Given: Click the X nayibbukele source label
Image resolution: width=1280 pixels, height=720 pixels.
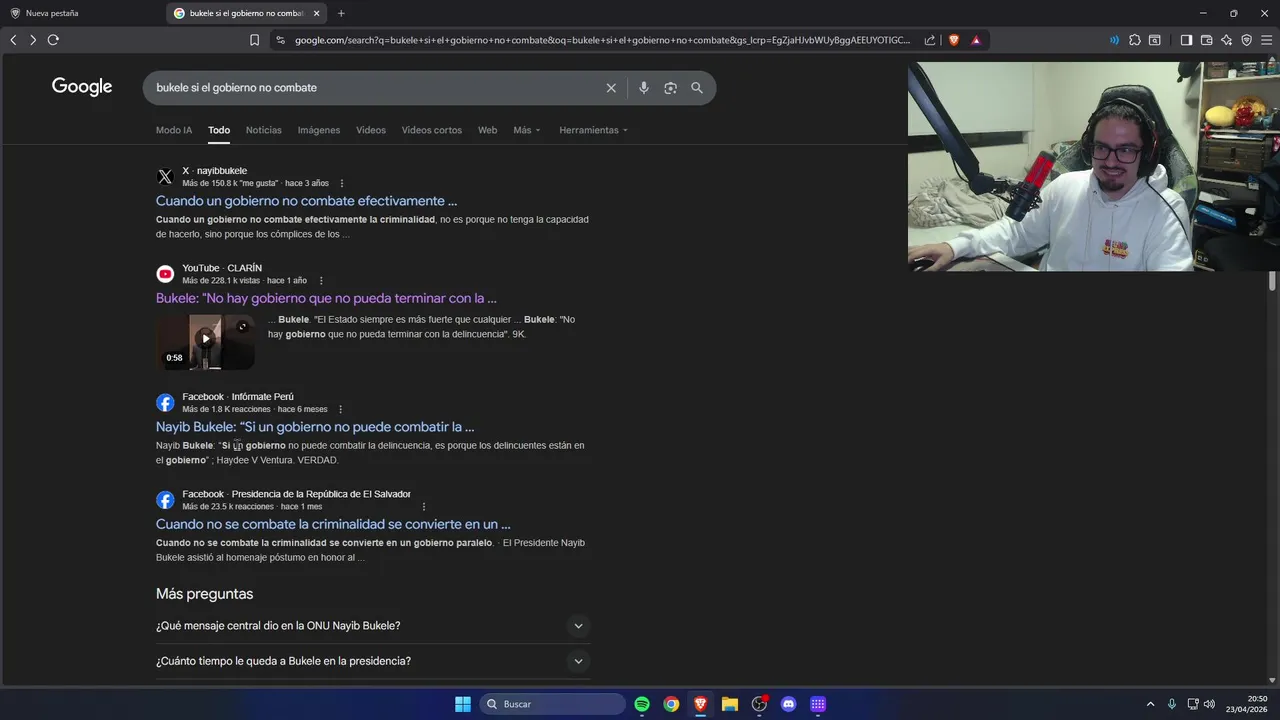Looking at the screenshot, I should coord(214,171).
